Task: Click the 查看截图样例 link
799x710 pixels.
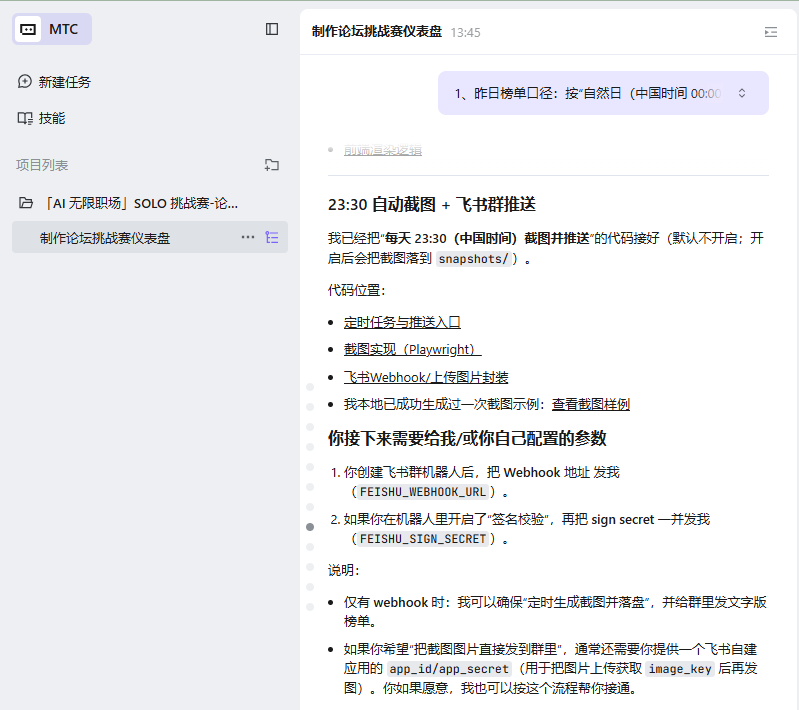Action: click(x=591, y=404)
